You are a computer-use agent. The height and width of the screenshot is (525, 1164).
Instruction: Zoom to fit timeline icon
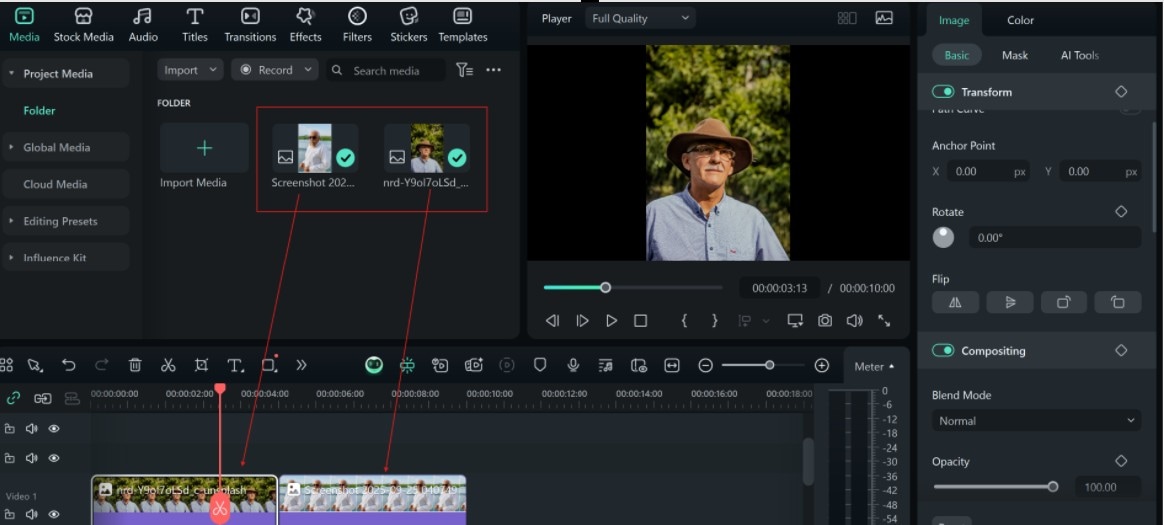coord(672,365)
